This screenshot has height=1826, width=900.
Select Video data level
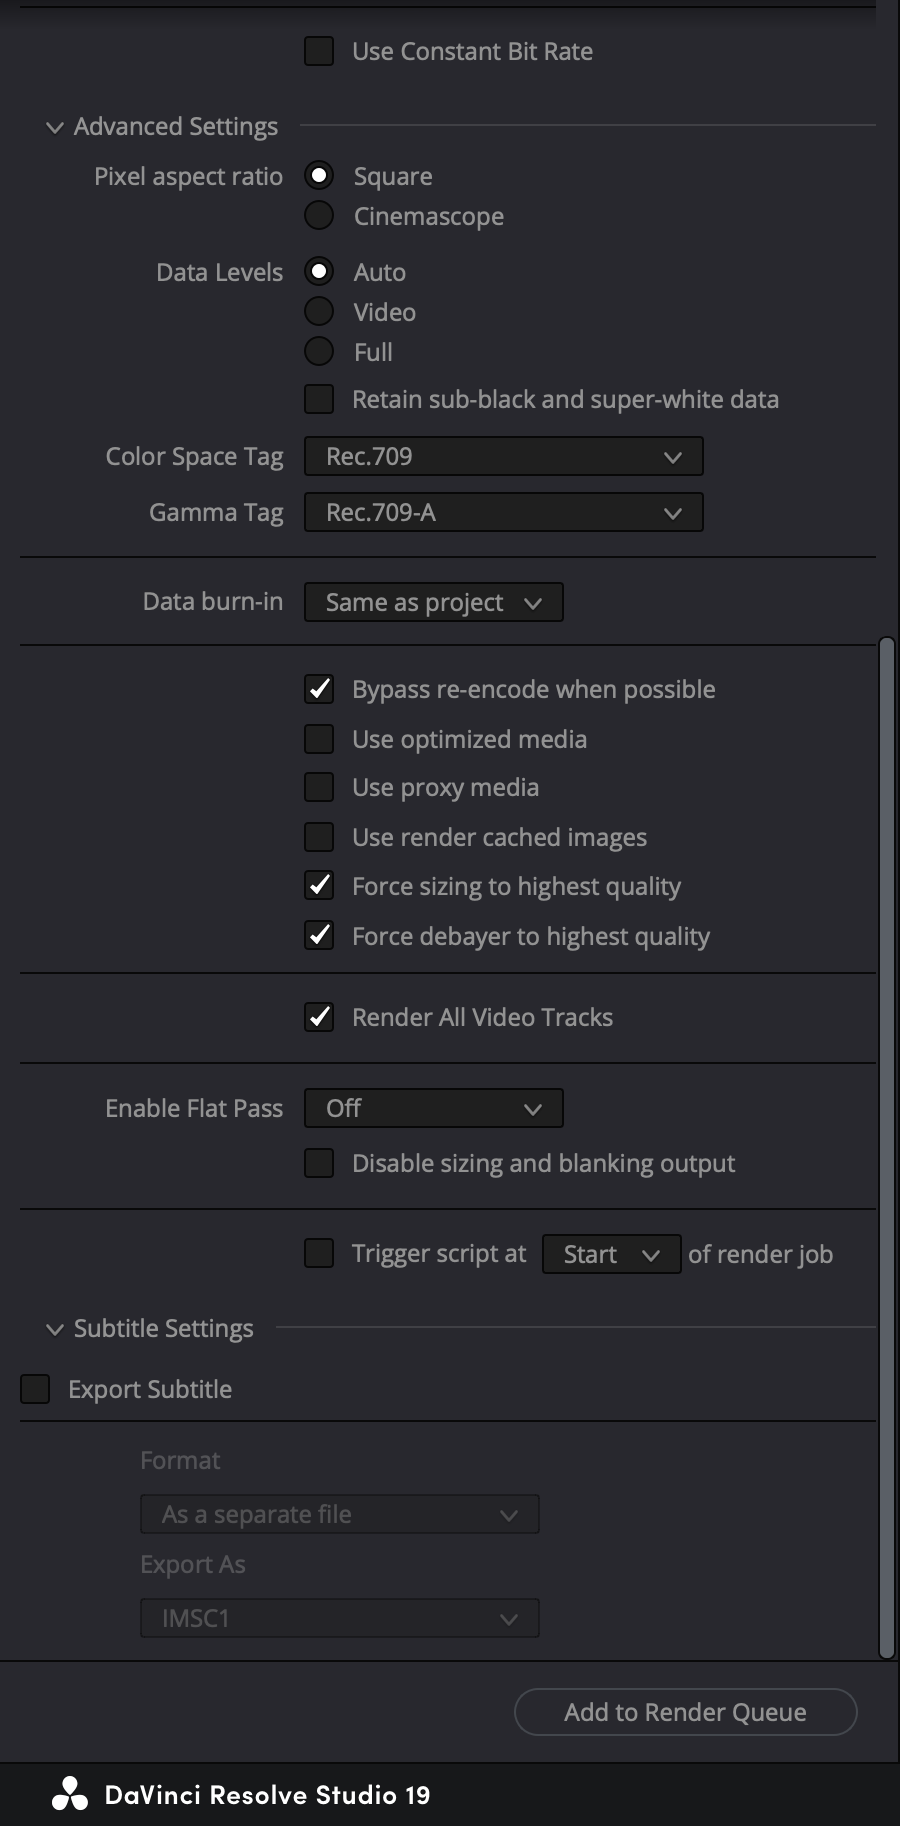(x=318, y=311)
